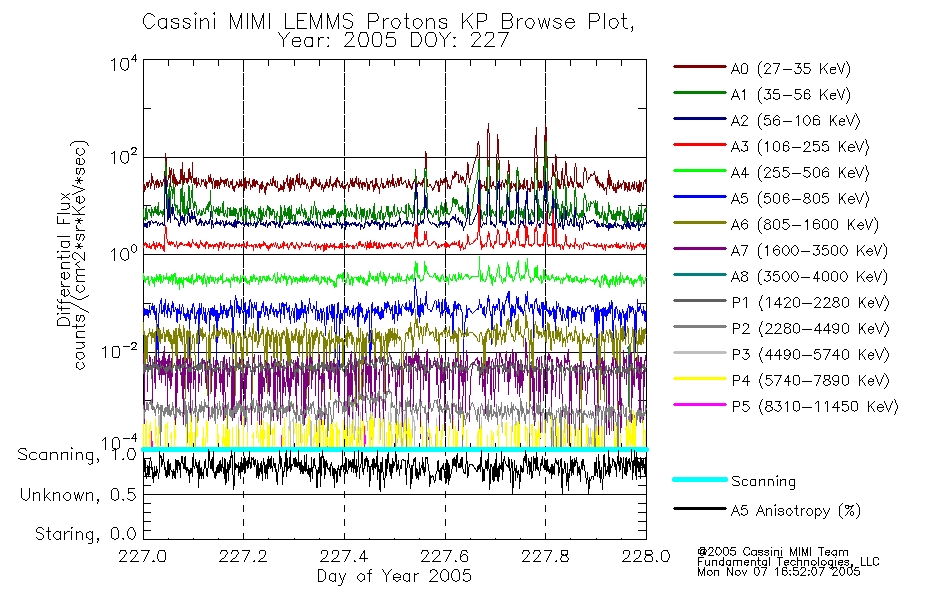Click the x-axis tick label 227.8
This screenshot has height=600, width=950.
545,556
